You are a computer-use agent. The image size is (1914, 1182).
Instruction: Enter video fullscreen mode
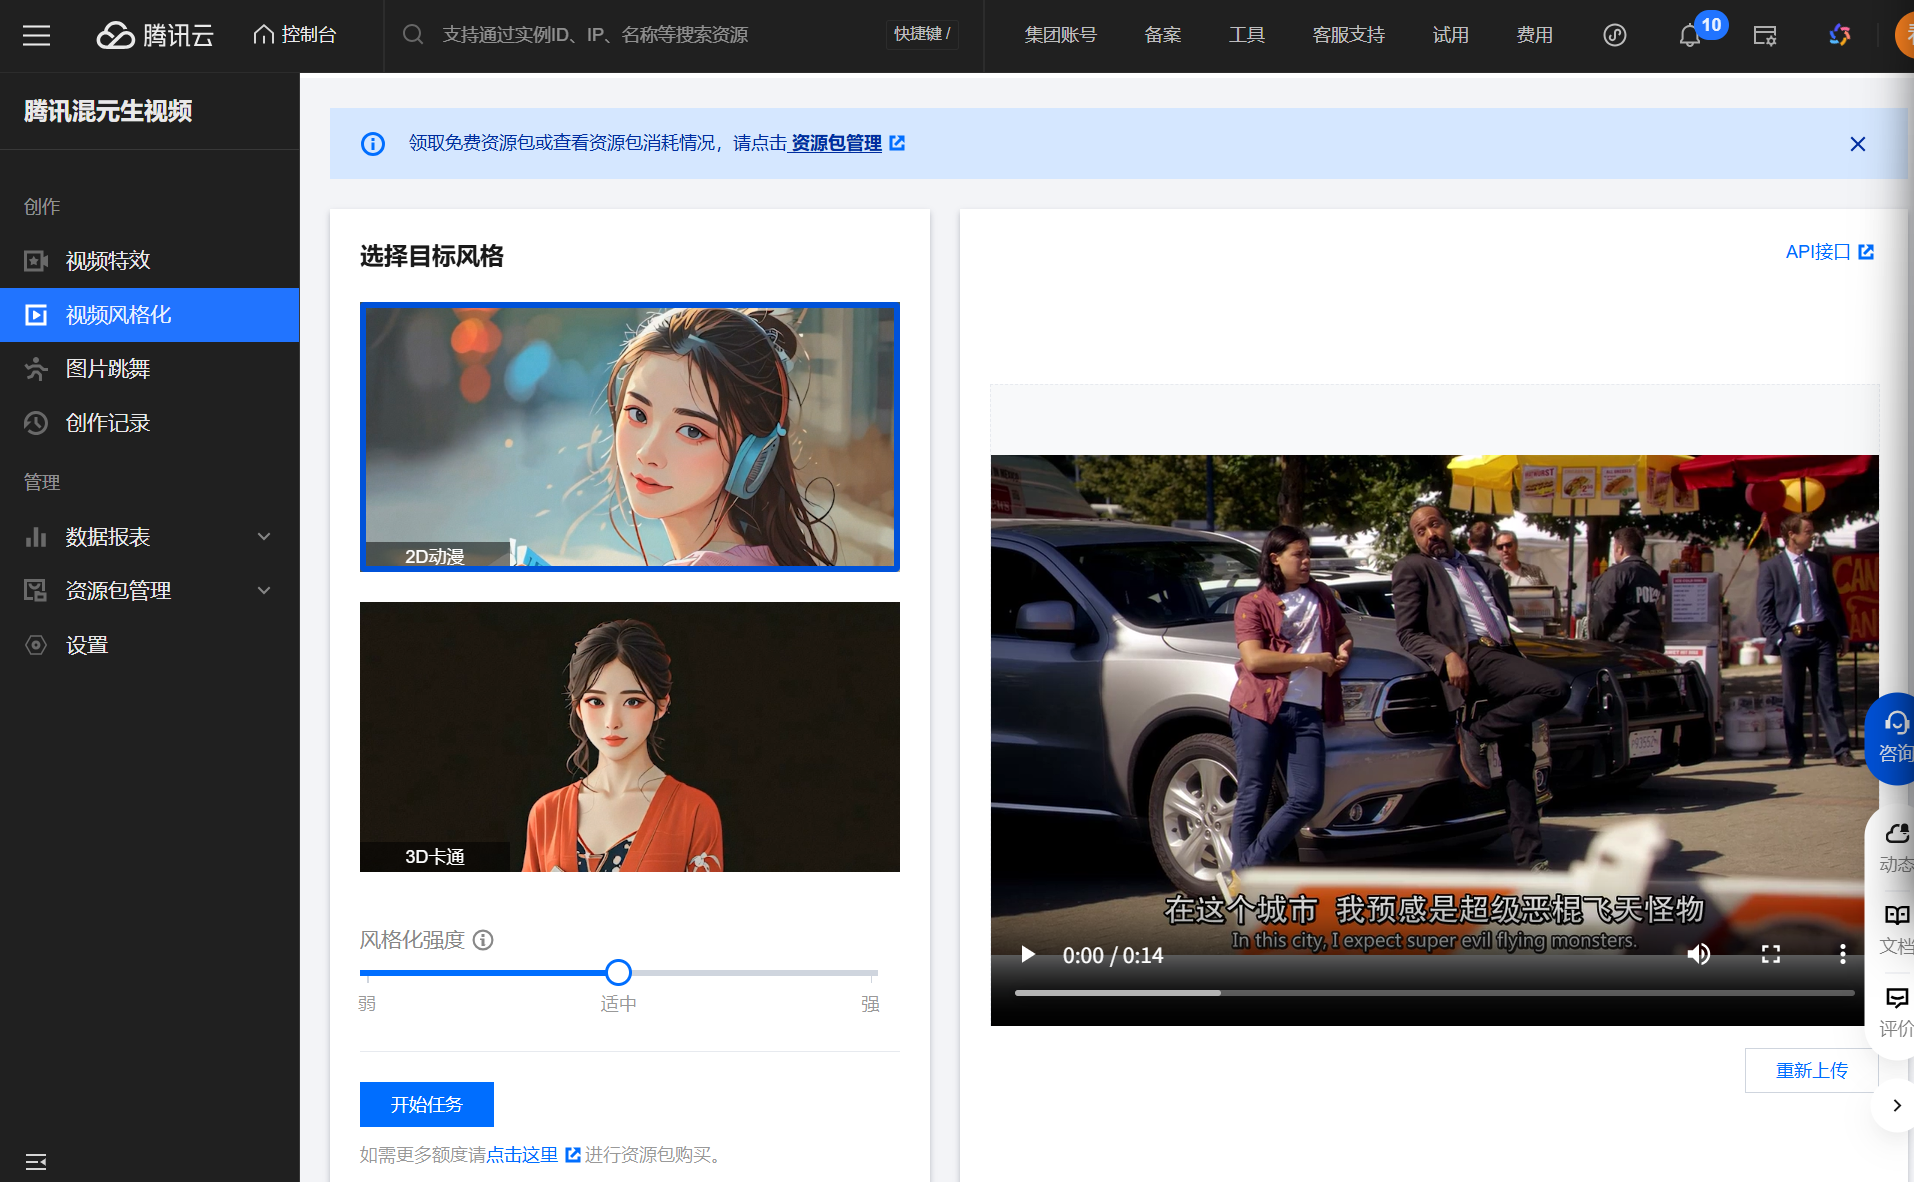pyautogui.click(x=1771, y=954)
